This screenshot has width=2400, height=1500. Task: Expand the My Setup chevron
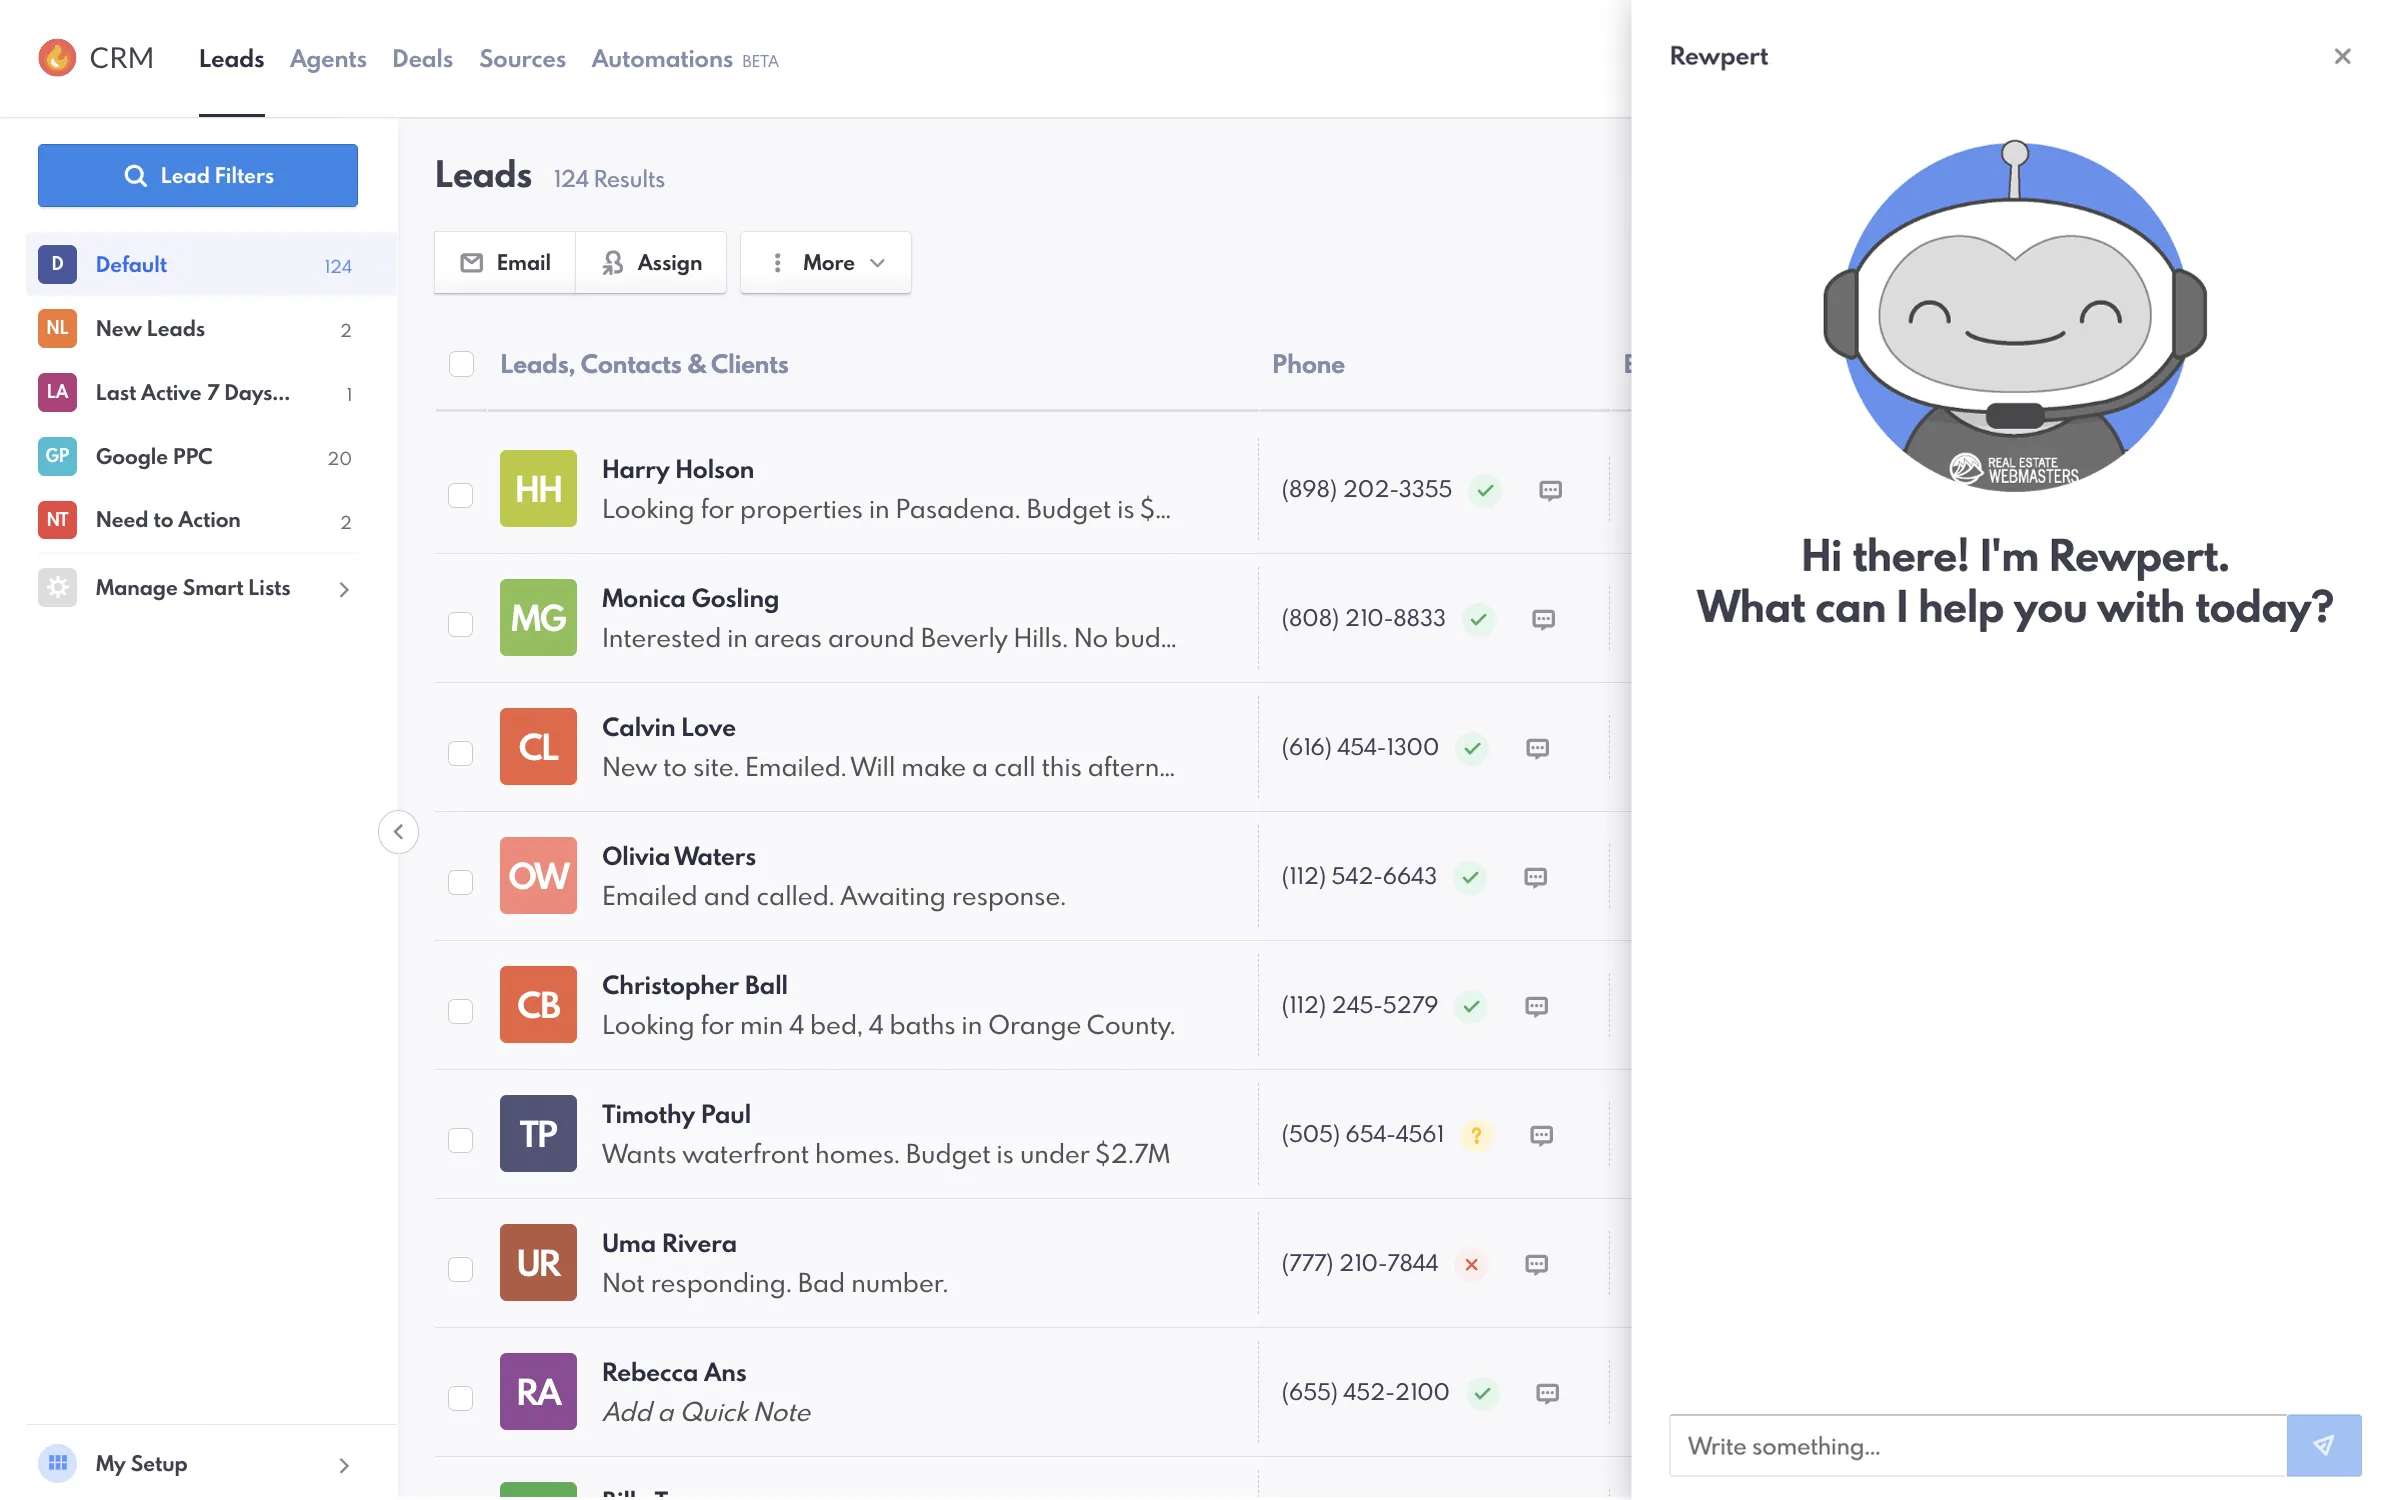tap(344, 1465)
